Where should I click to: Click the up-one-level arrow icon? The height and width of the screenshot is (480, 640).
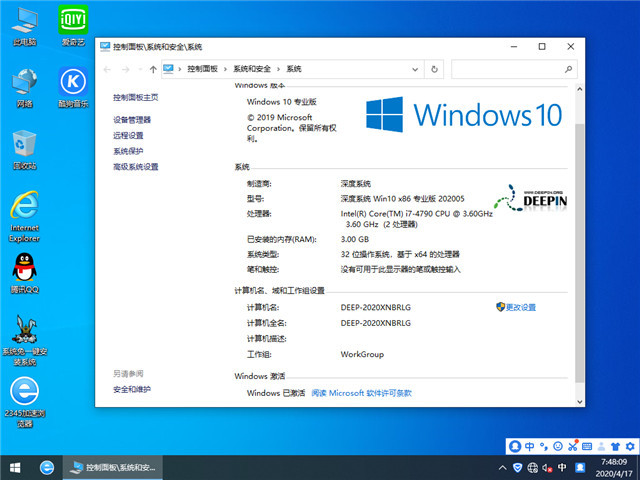153,69
